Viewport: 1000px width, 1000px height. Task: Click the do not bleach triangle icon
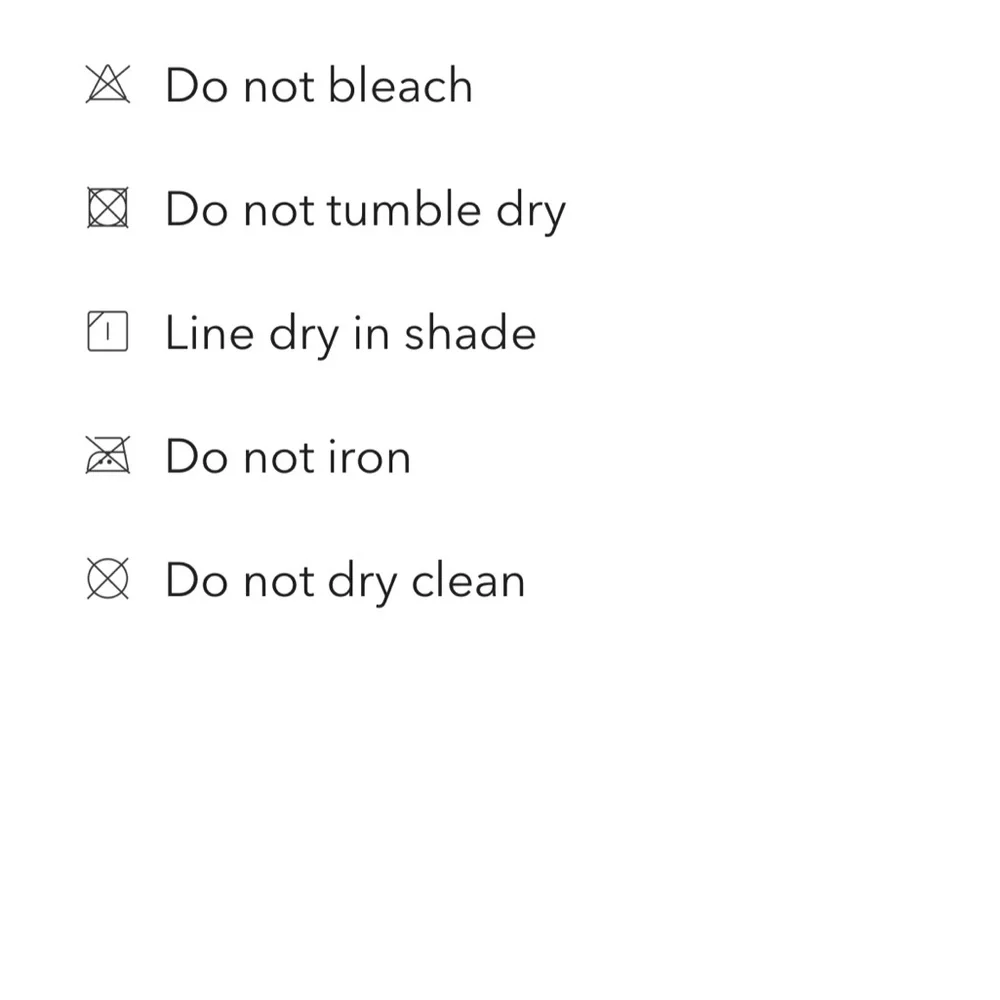click(108, 85)
